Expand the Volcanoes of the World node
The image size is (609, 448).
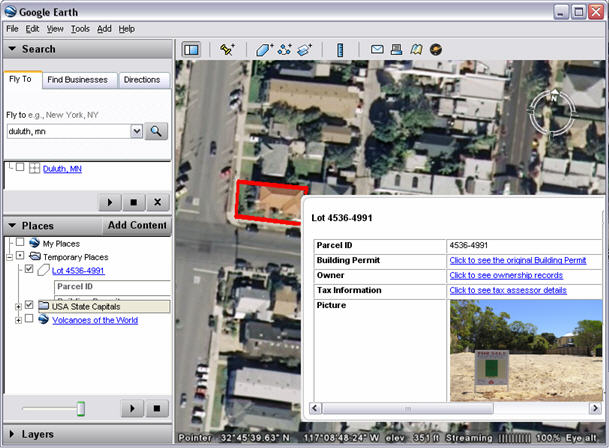18,321
